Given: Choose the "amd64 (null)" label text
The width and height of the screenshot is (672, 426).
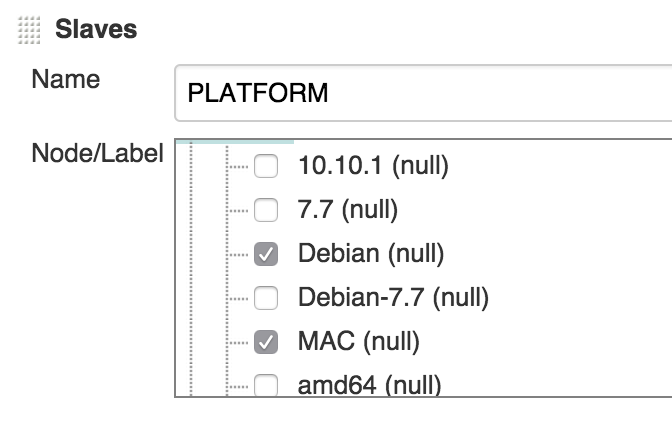Looking at the screenshot, I should (369, 385).
